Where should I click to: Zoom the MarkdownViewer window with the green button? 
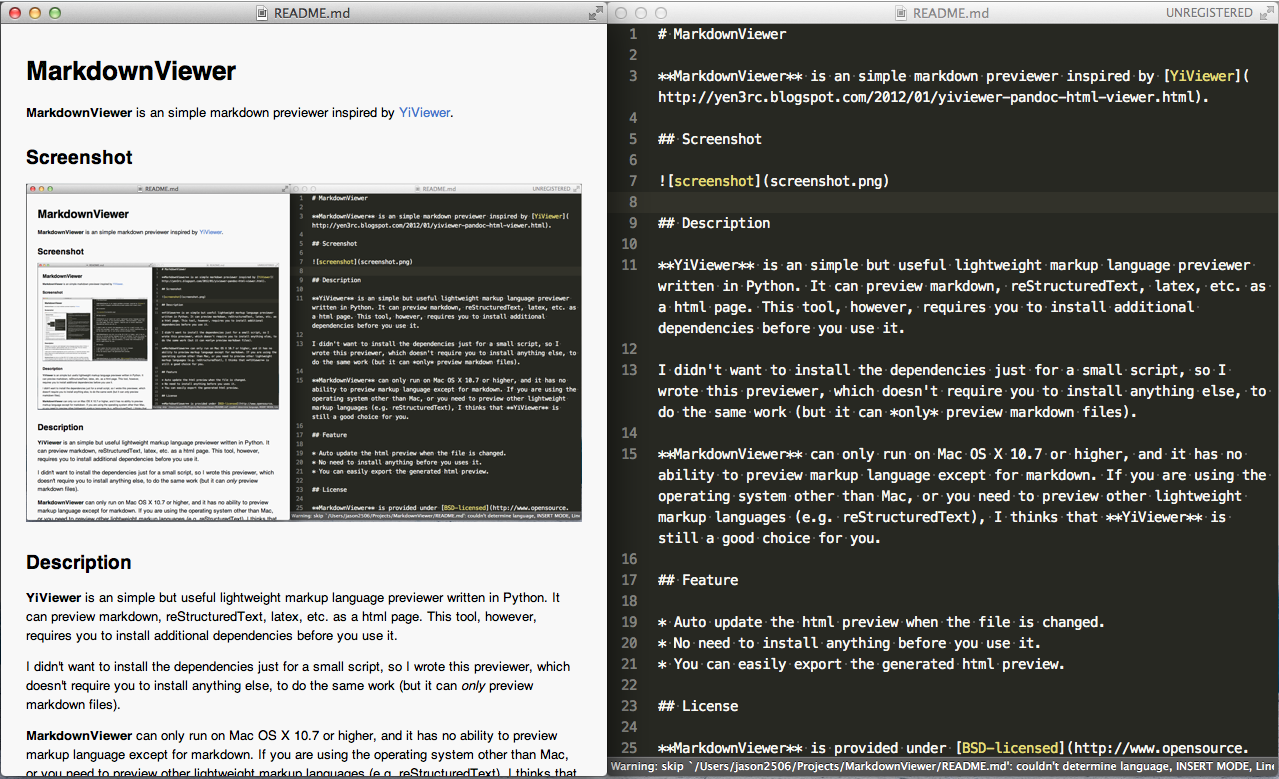[x=56, y=13]
